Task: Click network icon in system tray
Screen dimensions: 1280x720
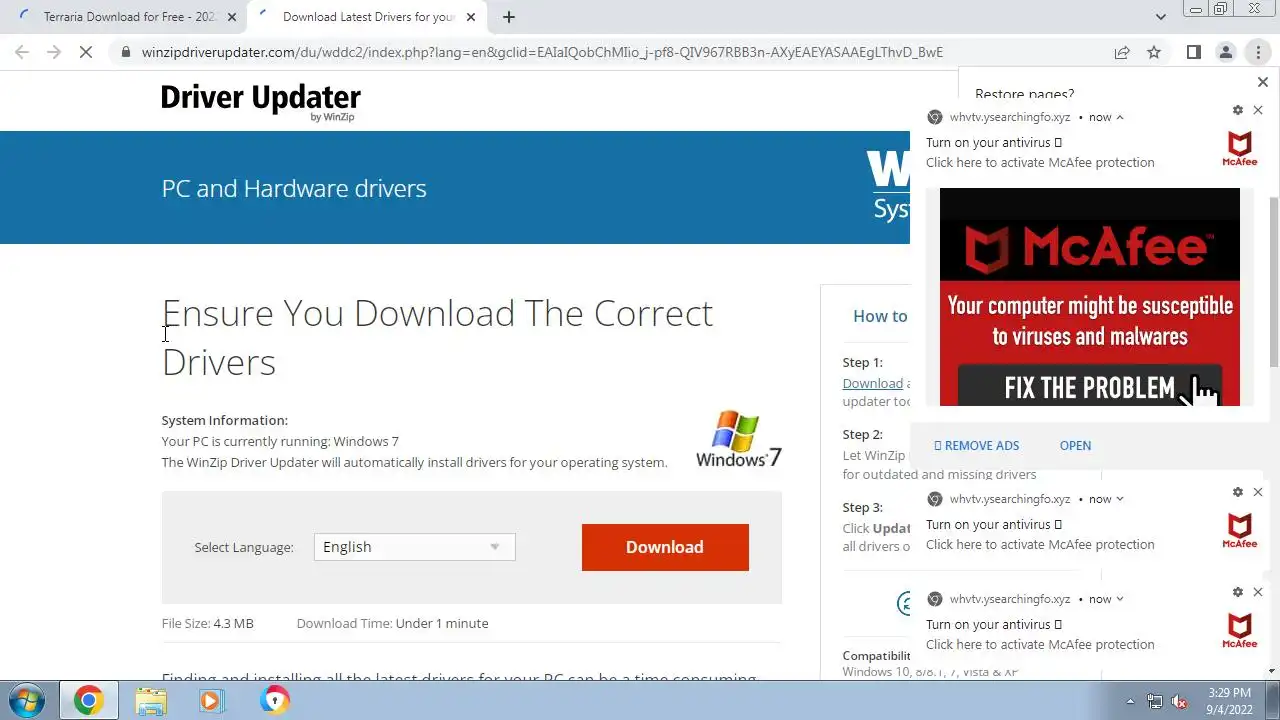Action: (1155, 701)
